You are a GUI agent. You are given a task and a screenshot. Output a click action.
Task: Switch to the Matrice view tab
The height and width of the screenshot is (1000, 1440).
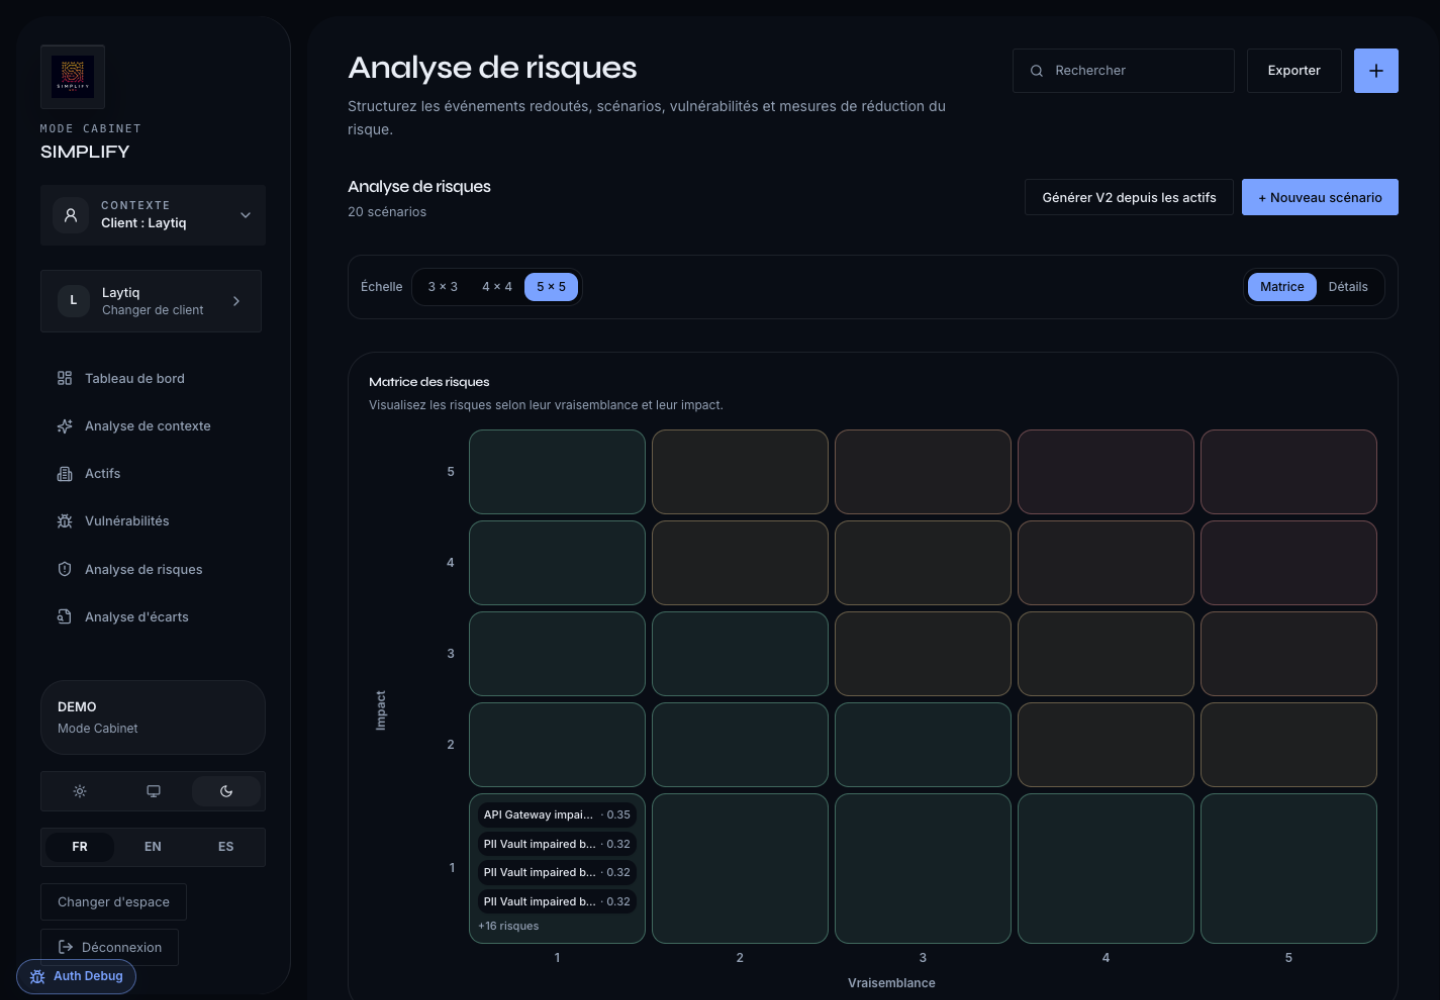(x=1282, y=287)
